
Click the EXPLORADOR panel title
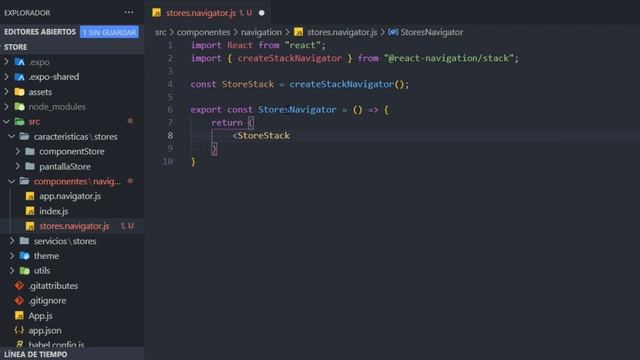(27, 13)
